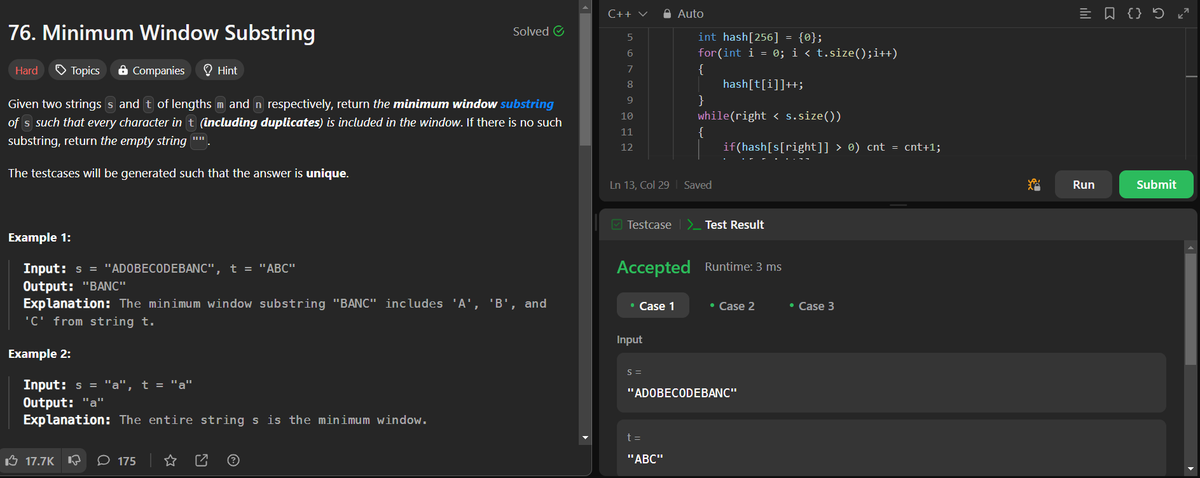Star the problem to add to favorites
This screenshot has height=478, width=1200.
coord(170,461)
